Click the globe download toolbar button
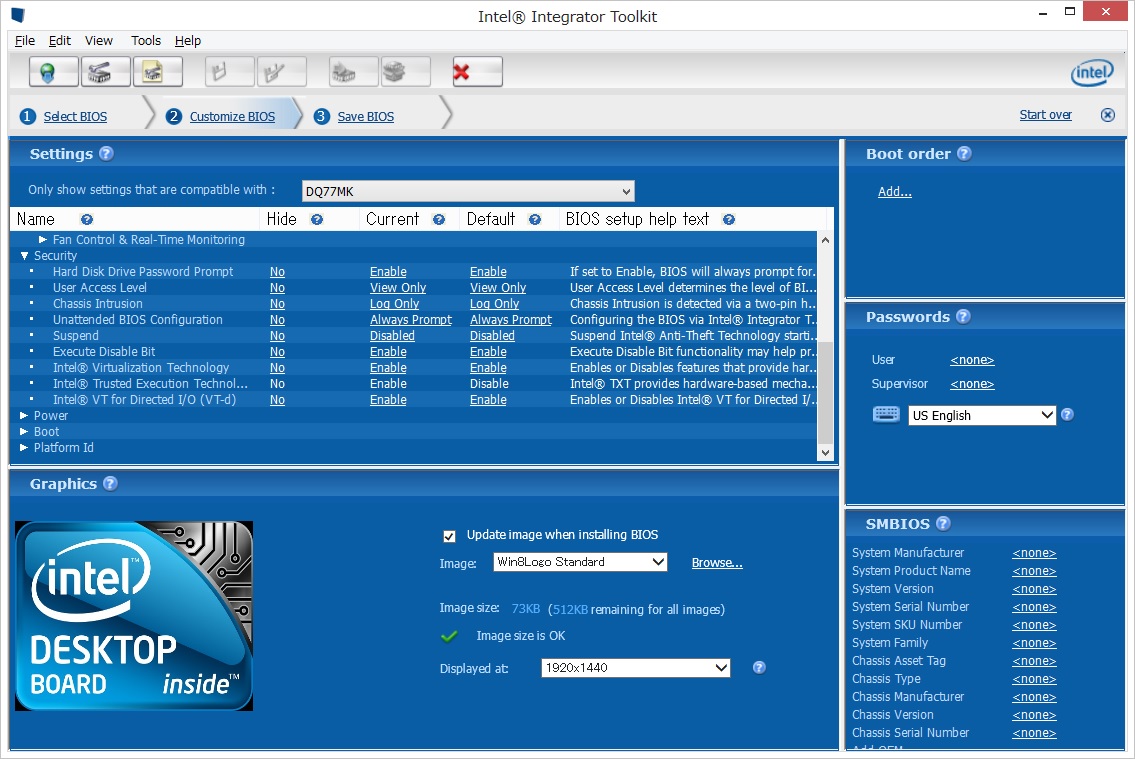Image resolution: width=1135 pixels, height=759 pixels. (54, 72)
